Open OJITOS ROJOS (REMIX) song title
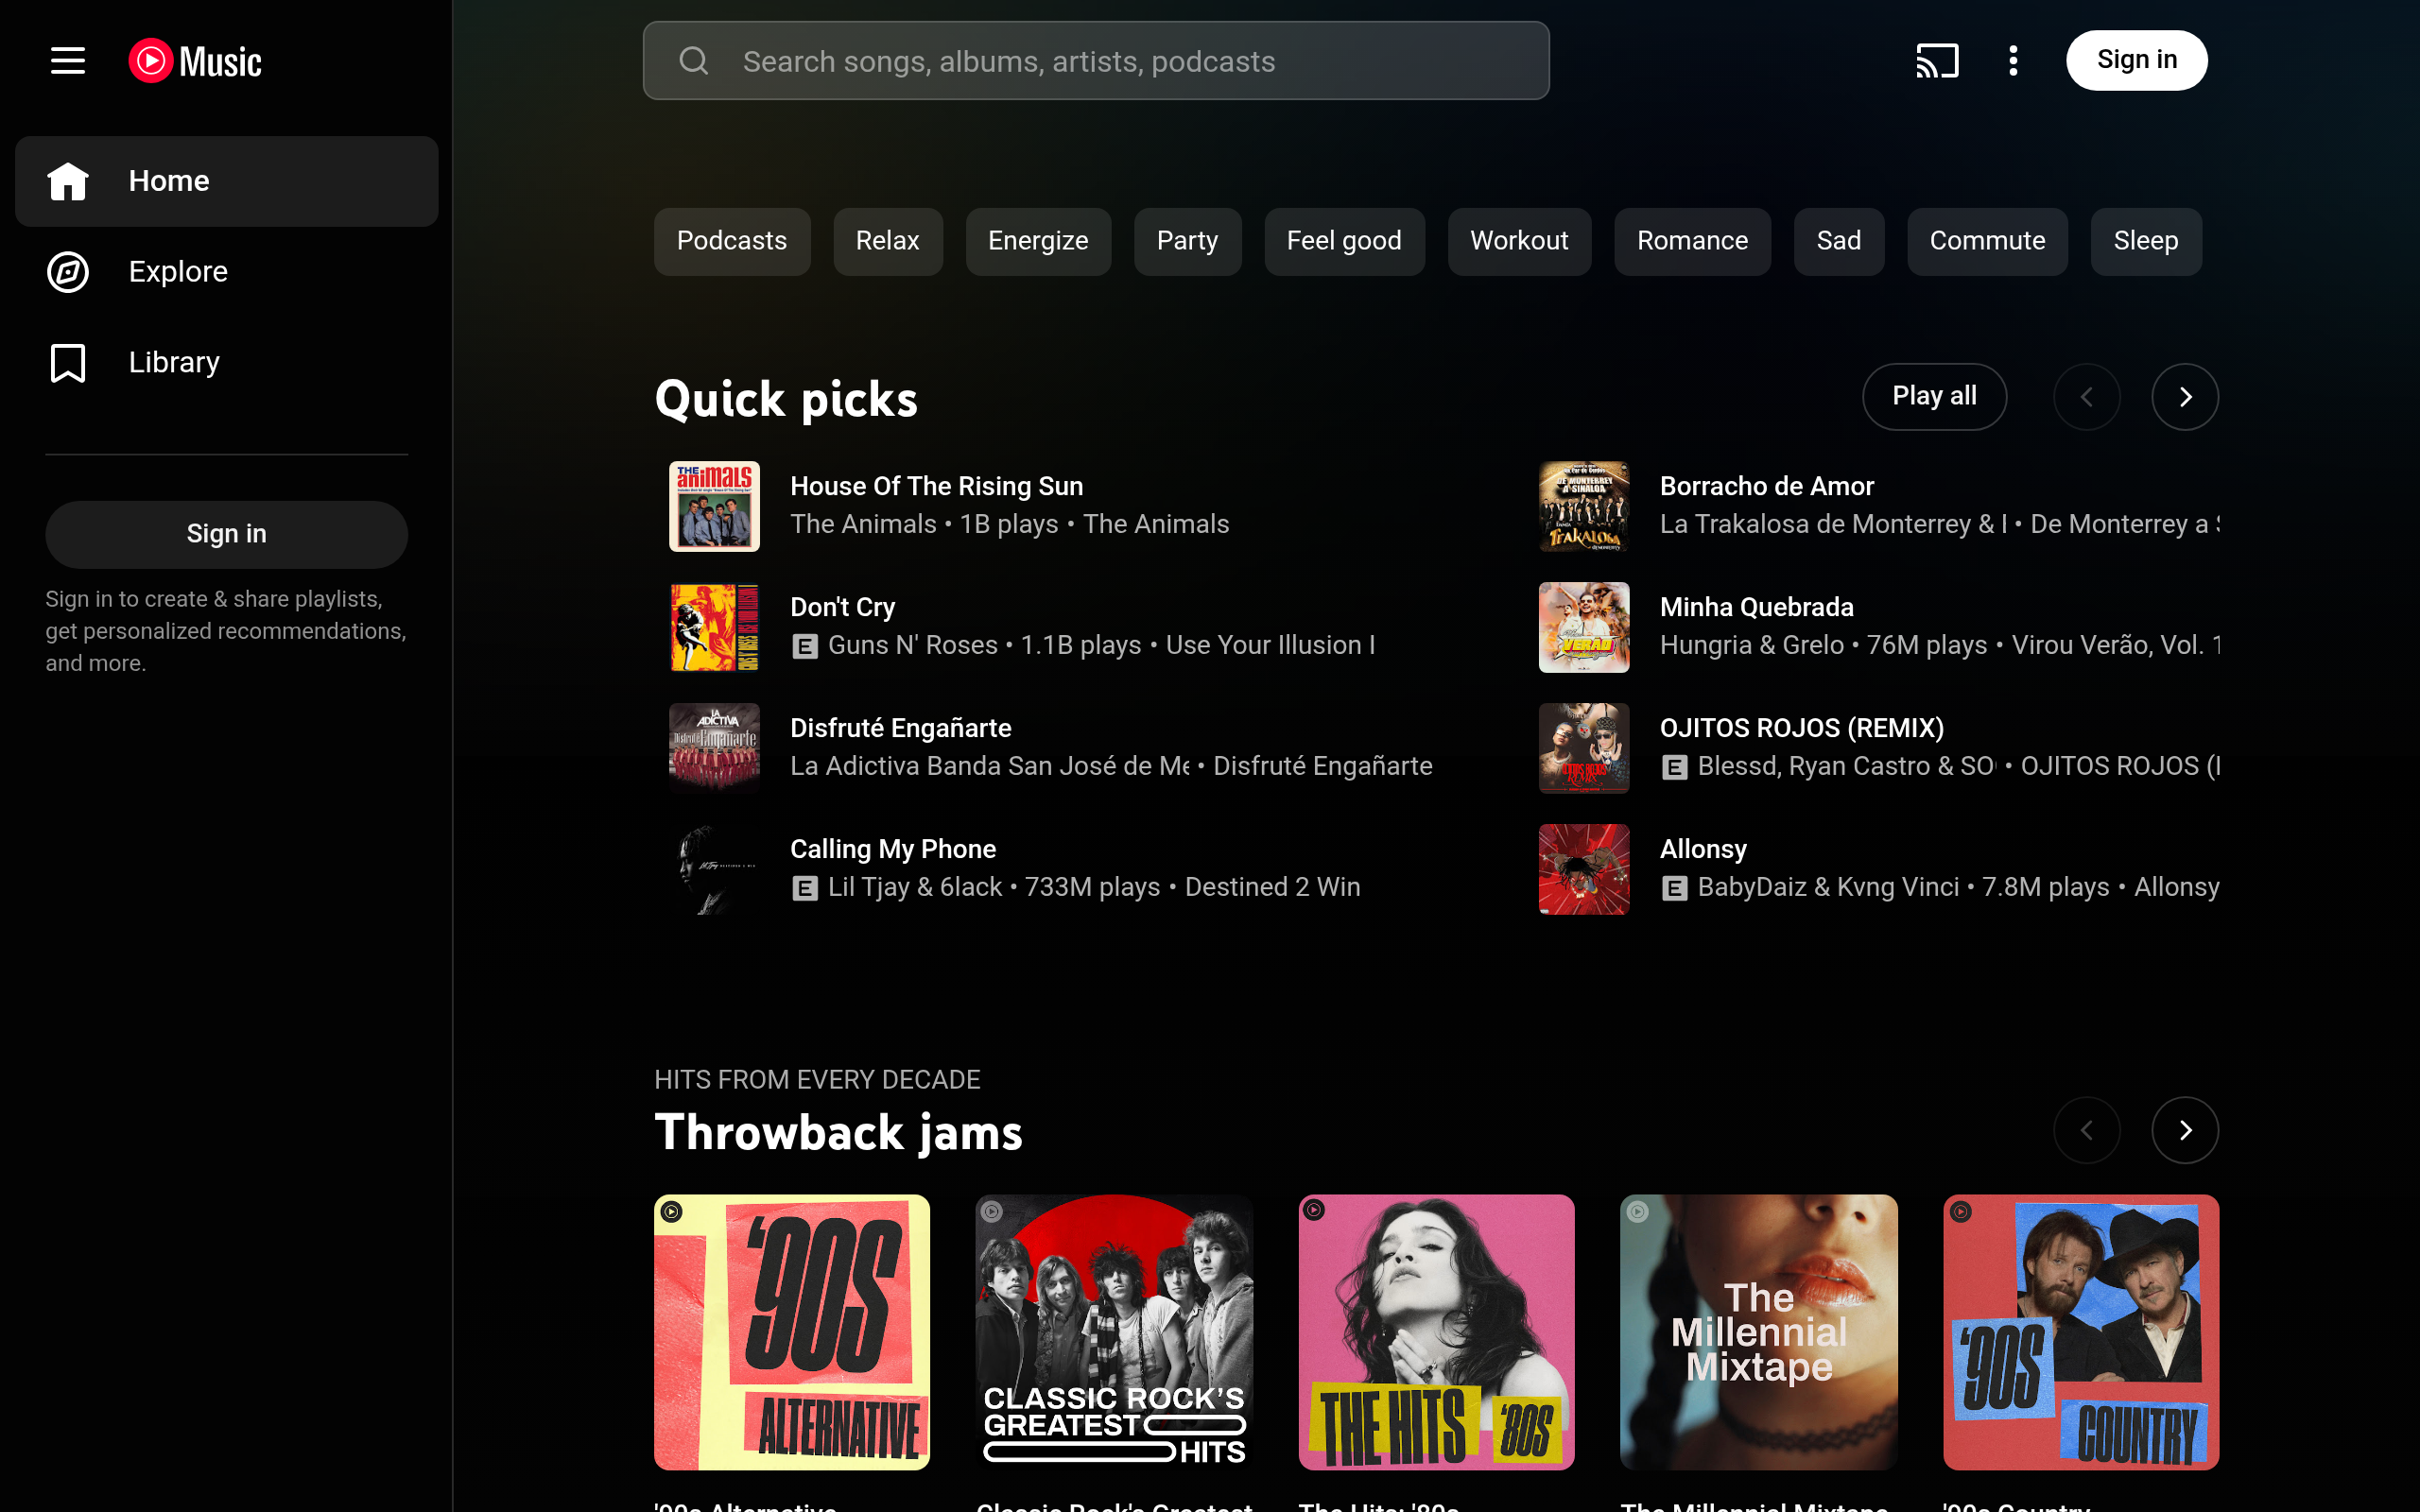The image size is (2420, 1512). (x=1801, y=728)
